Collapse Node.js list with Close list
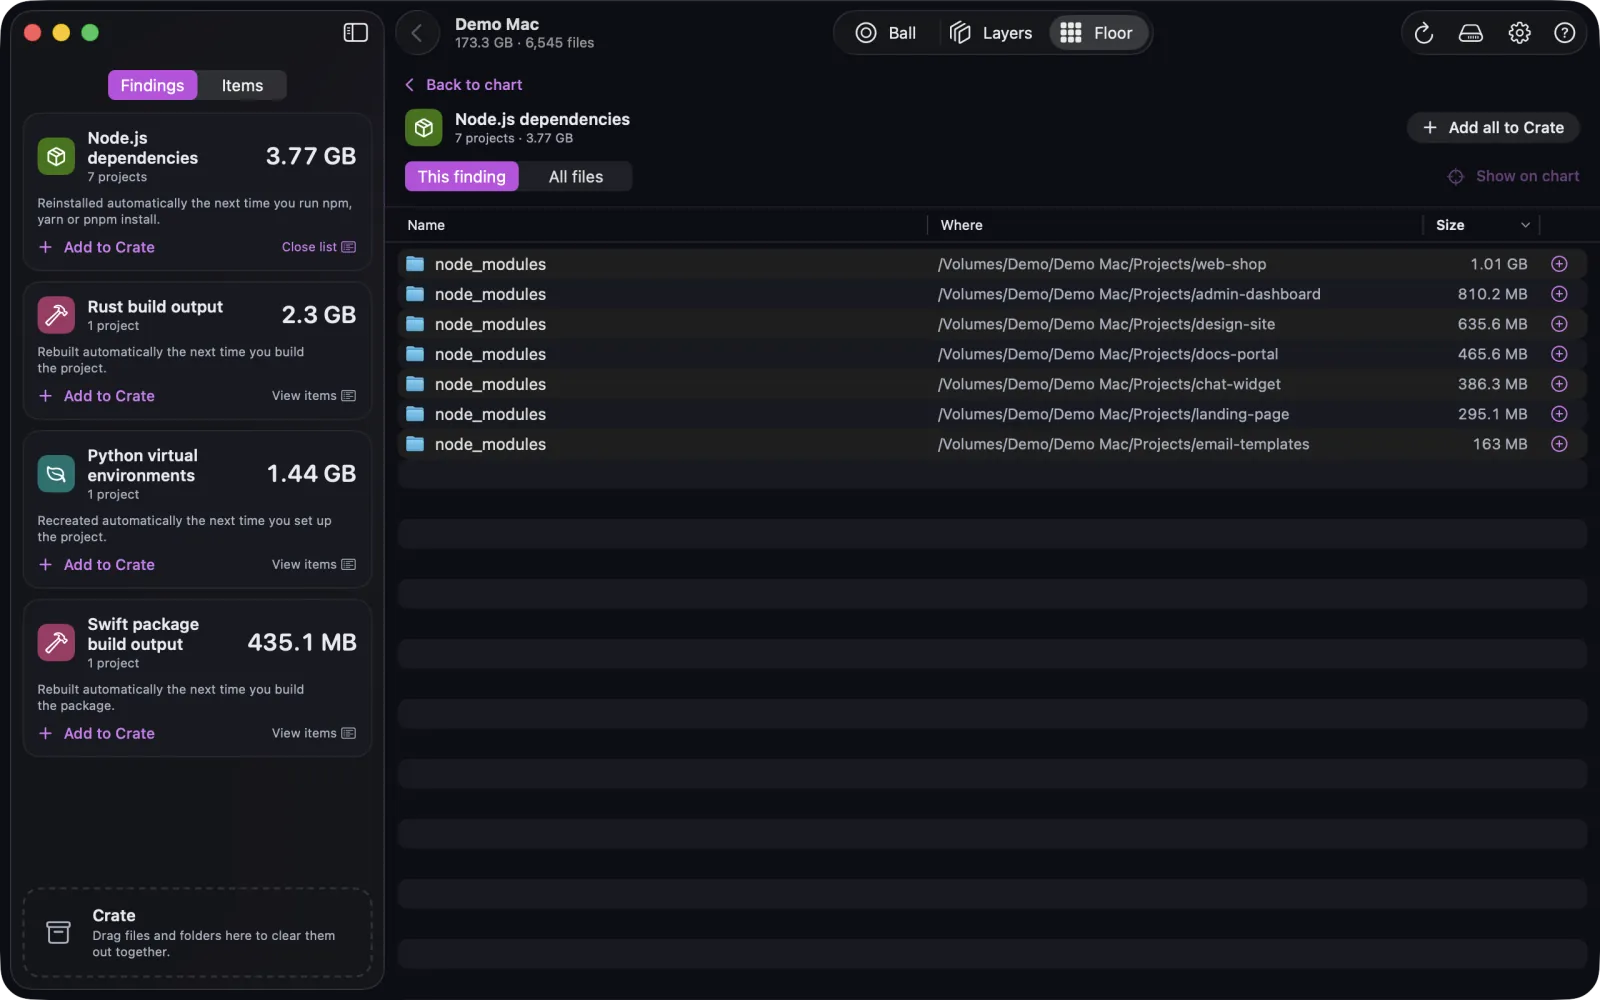Screen dimensions: 1600x1000 pyautogui.click(x=319, y=247)
